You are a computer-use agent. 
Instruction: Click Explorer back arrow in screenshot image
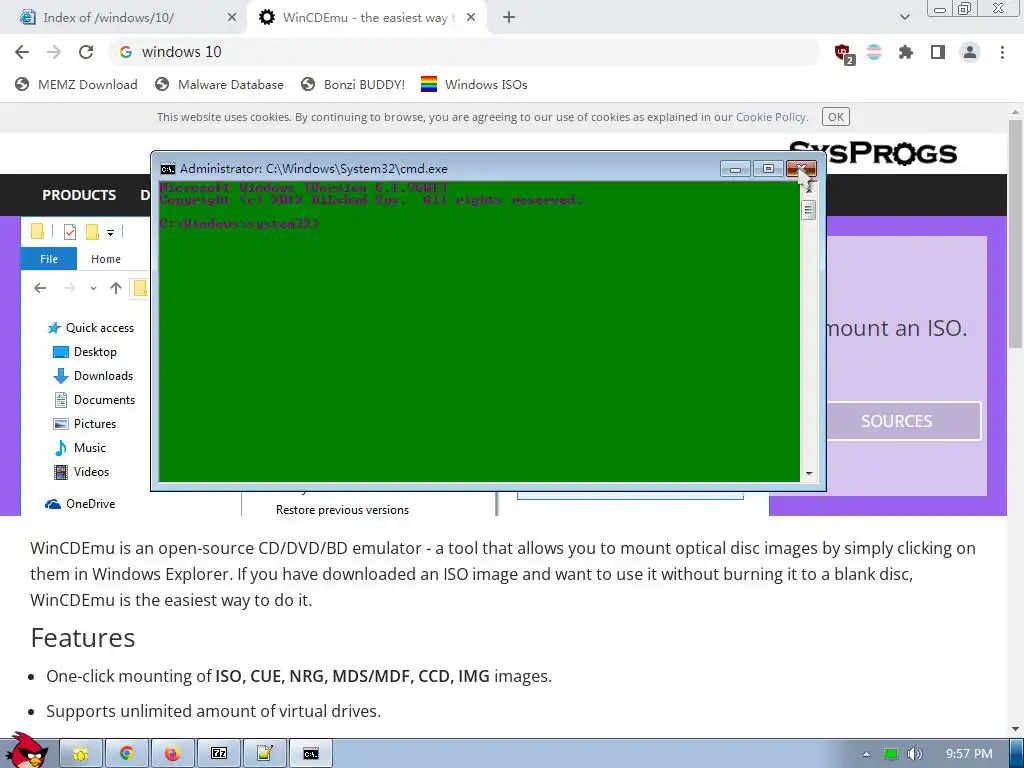pyautogui.click(x=40, y=288)
